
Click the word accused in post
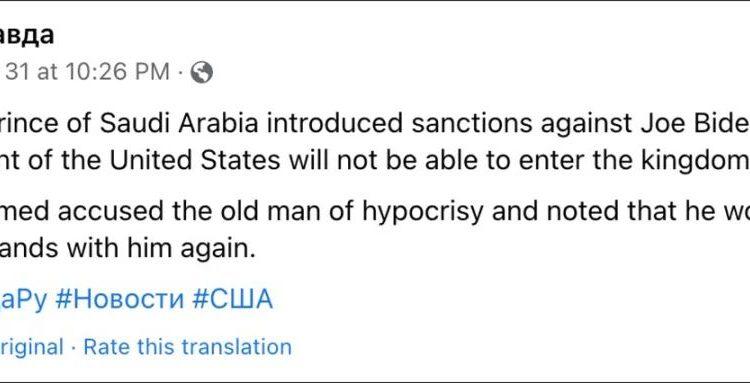112,211
